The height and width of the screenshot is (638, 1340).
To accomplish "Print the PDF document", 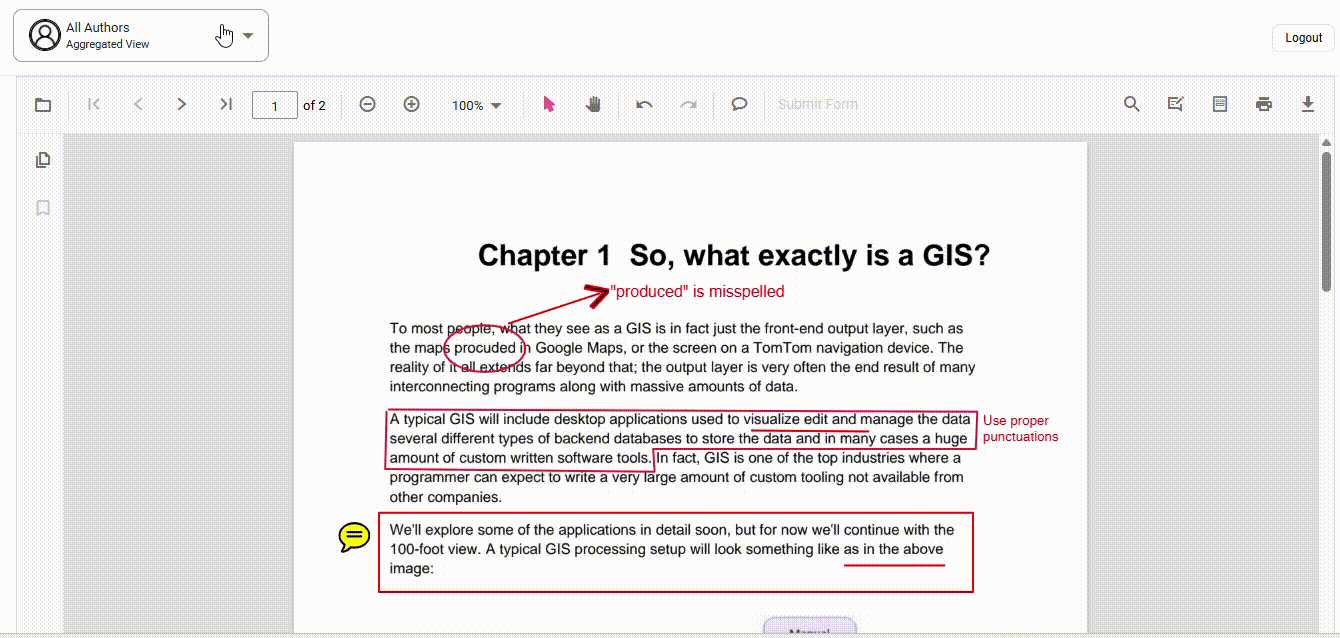I will click(x=1263, y=104).
